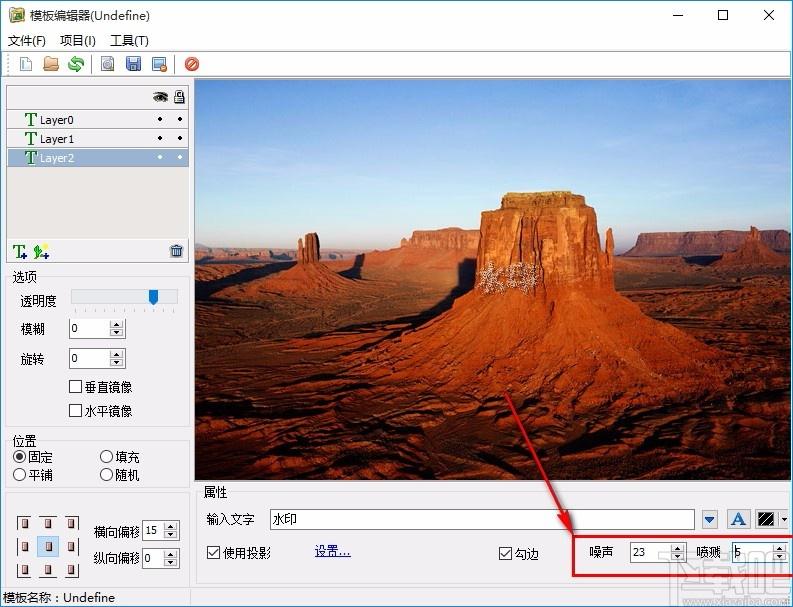Toggle visibility dot for Layer1
Screen dimensions: 793x607
160,138
